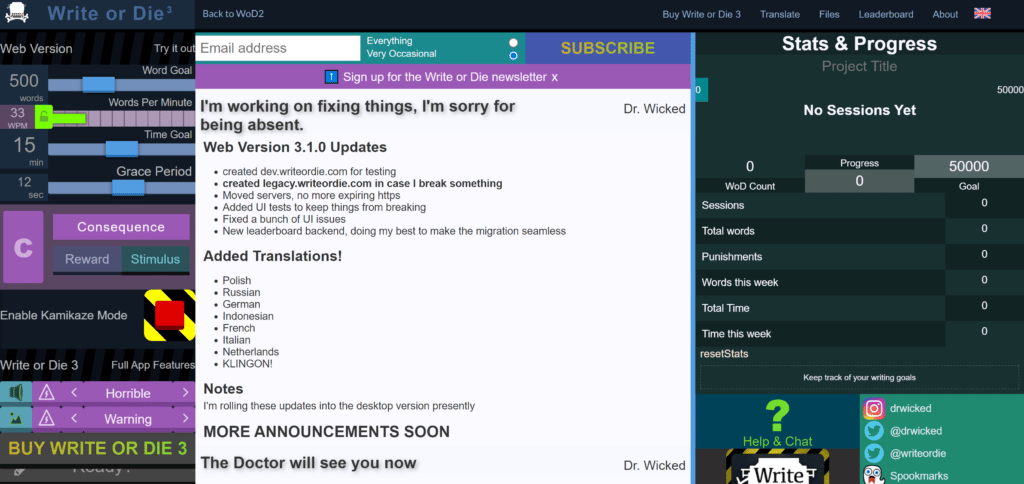This screenshot has width=1024, height=484.
Task: Select next sound with right arrow beside Horrible
Action: pos(185,393)
